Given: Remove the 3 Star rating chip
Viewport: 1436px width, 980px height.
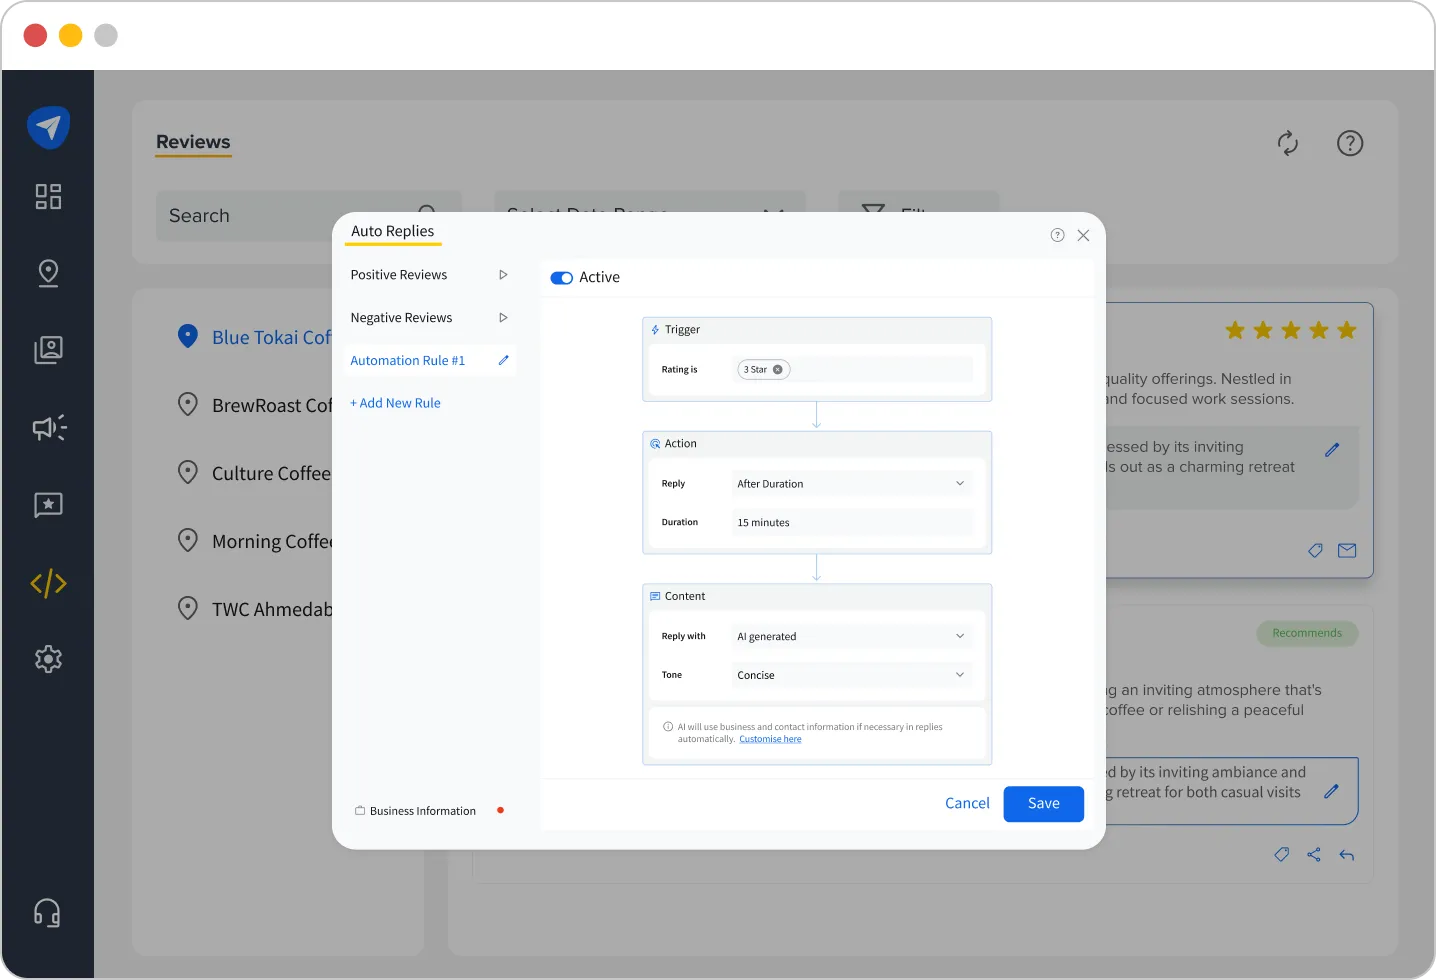Looking at the screenshot, I should (x=778, y=370).
